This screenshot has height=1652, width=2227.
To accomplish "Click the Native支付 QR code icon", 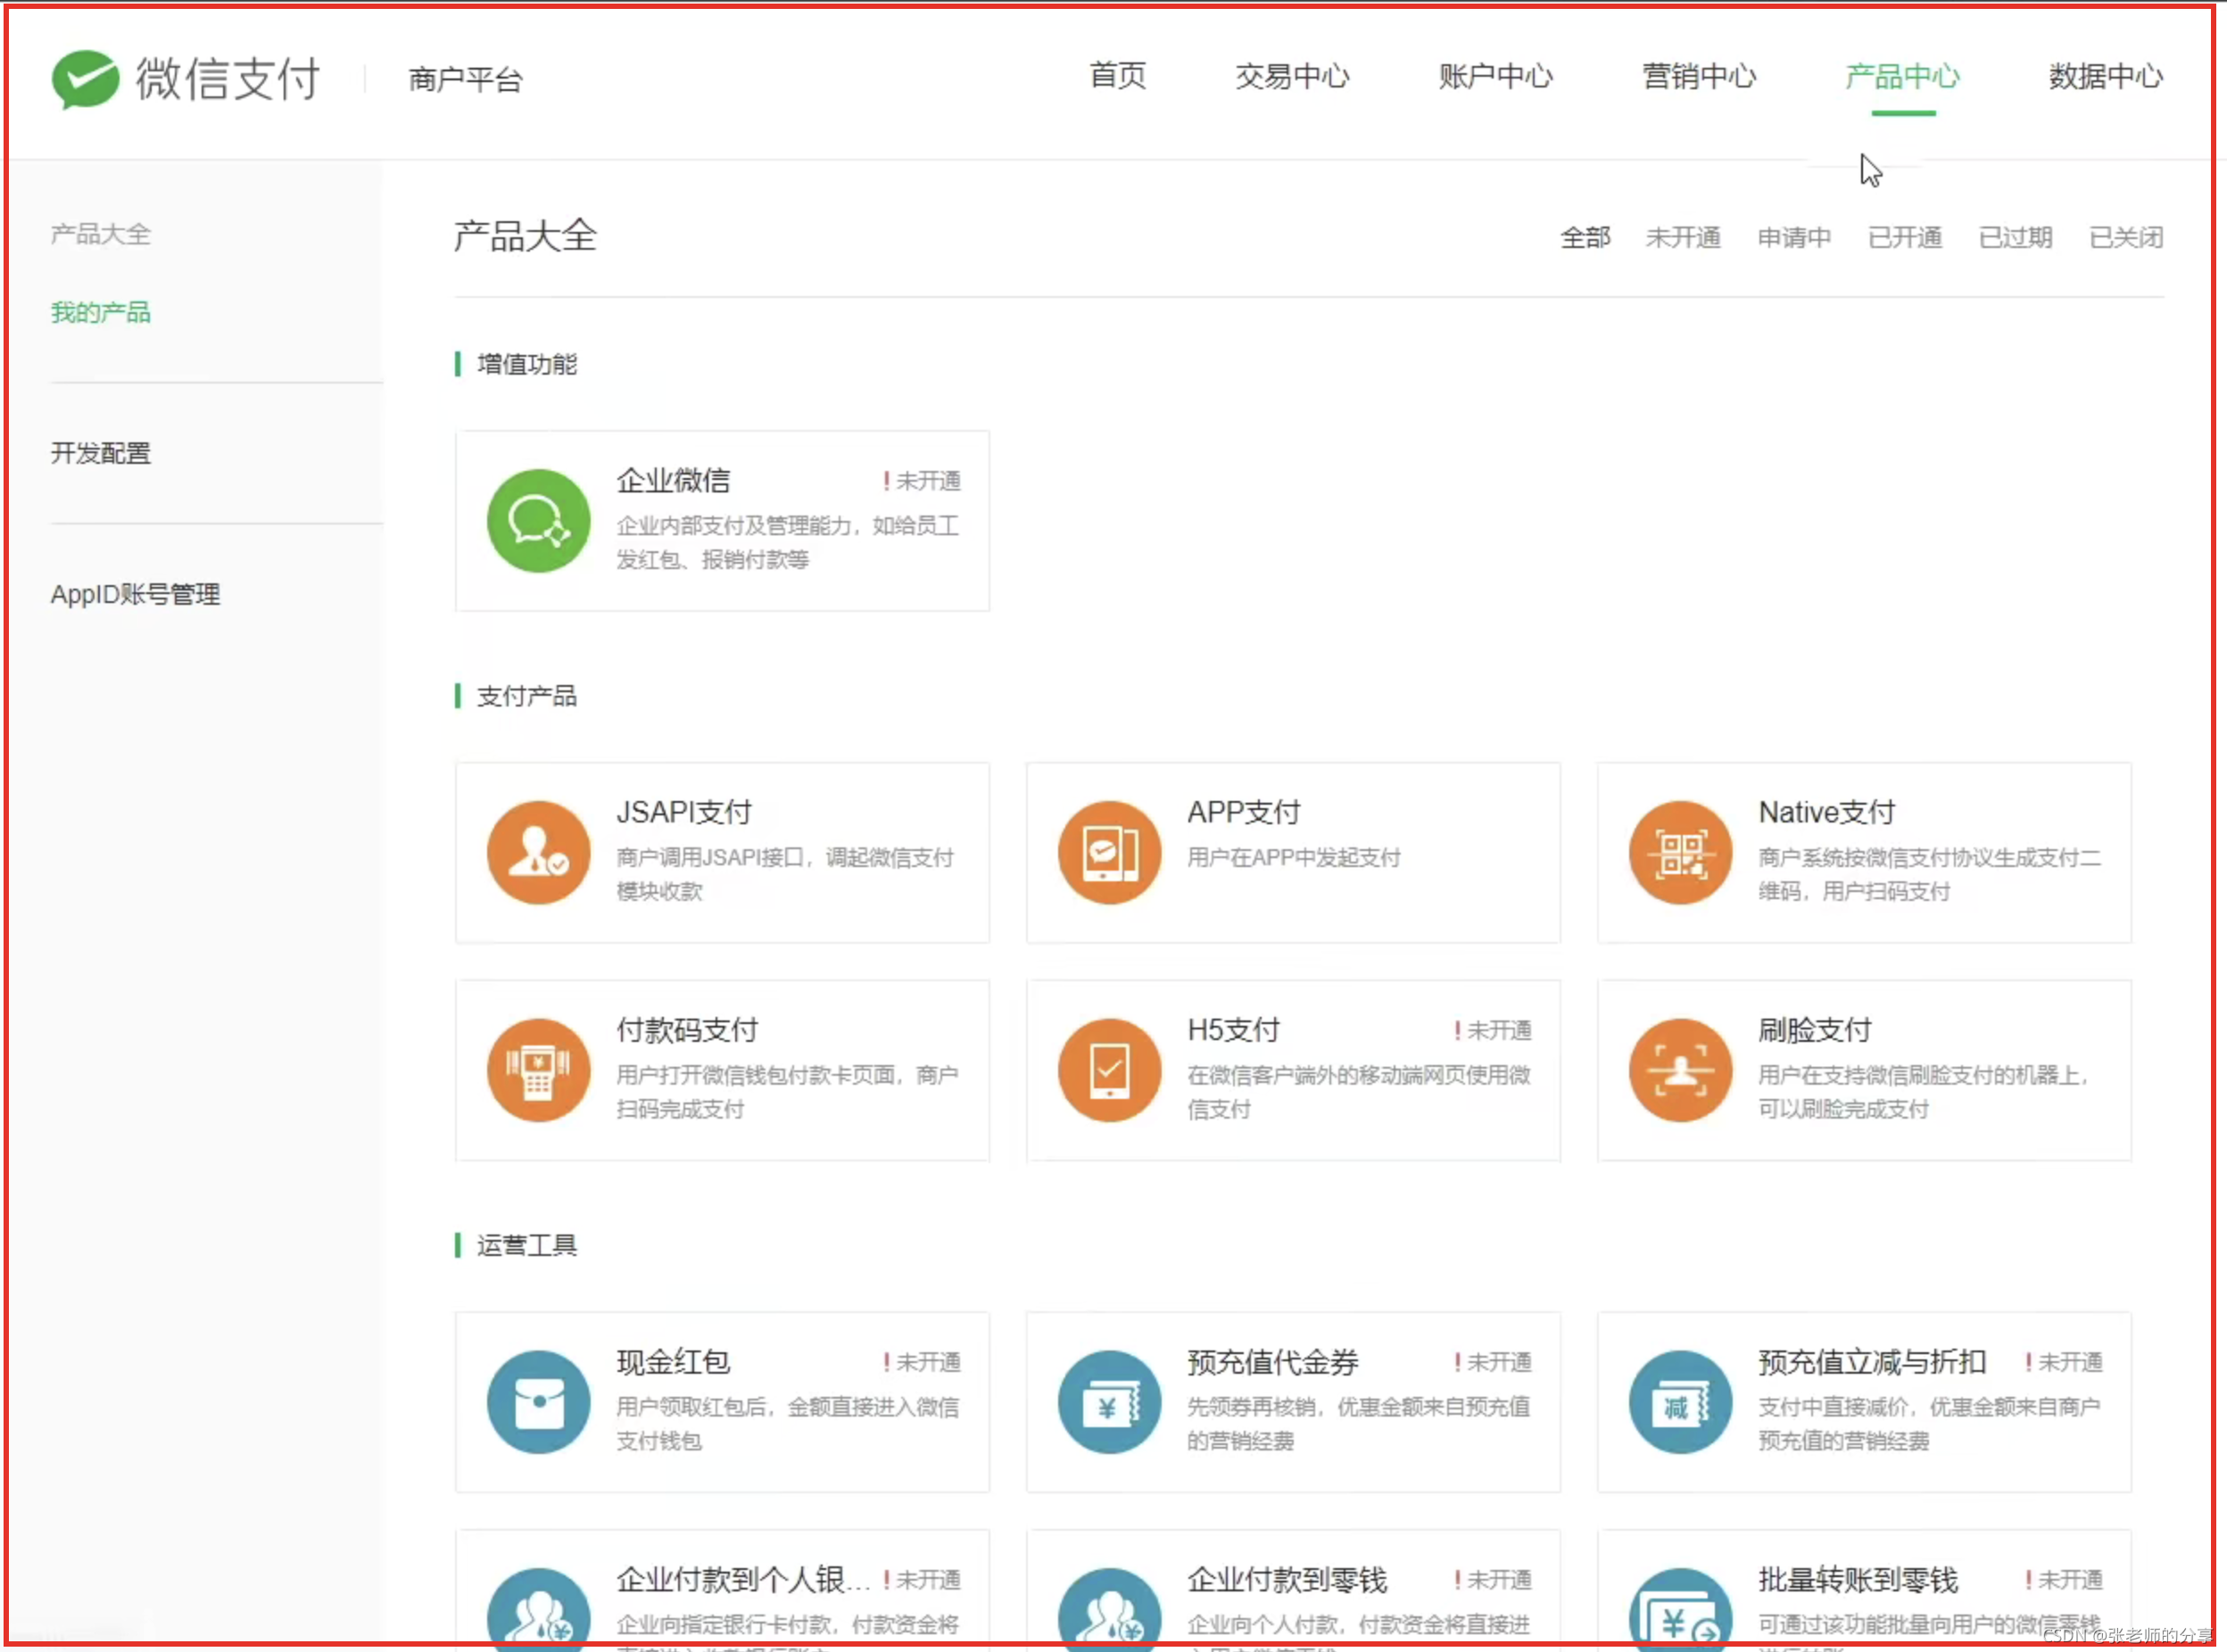I will (1680, 852).
